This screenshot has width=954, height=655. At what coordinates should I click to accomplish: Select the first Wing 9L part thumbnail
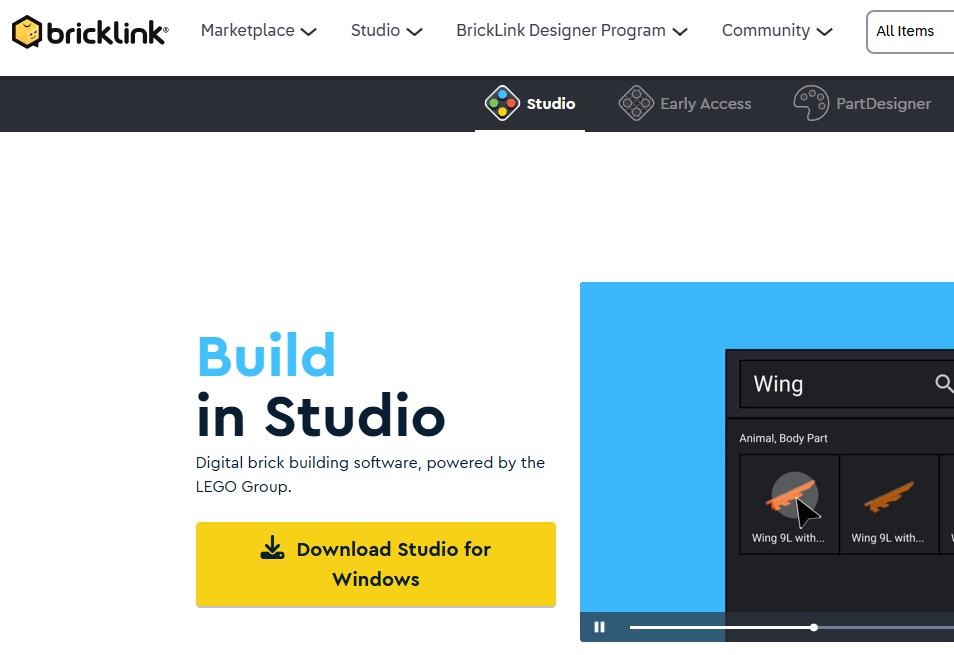click(789, 504)
